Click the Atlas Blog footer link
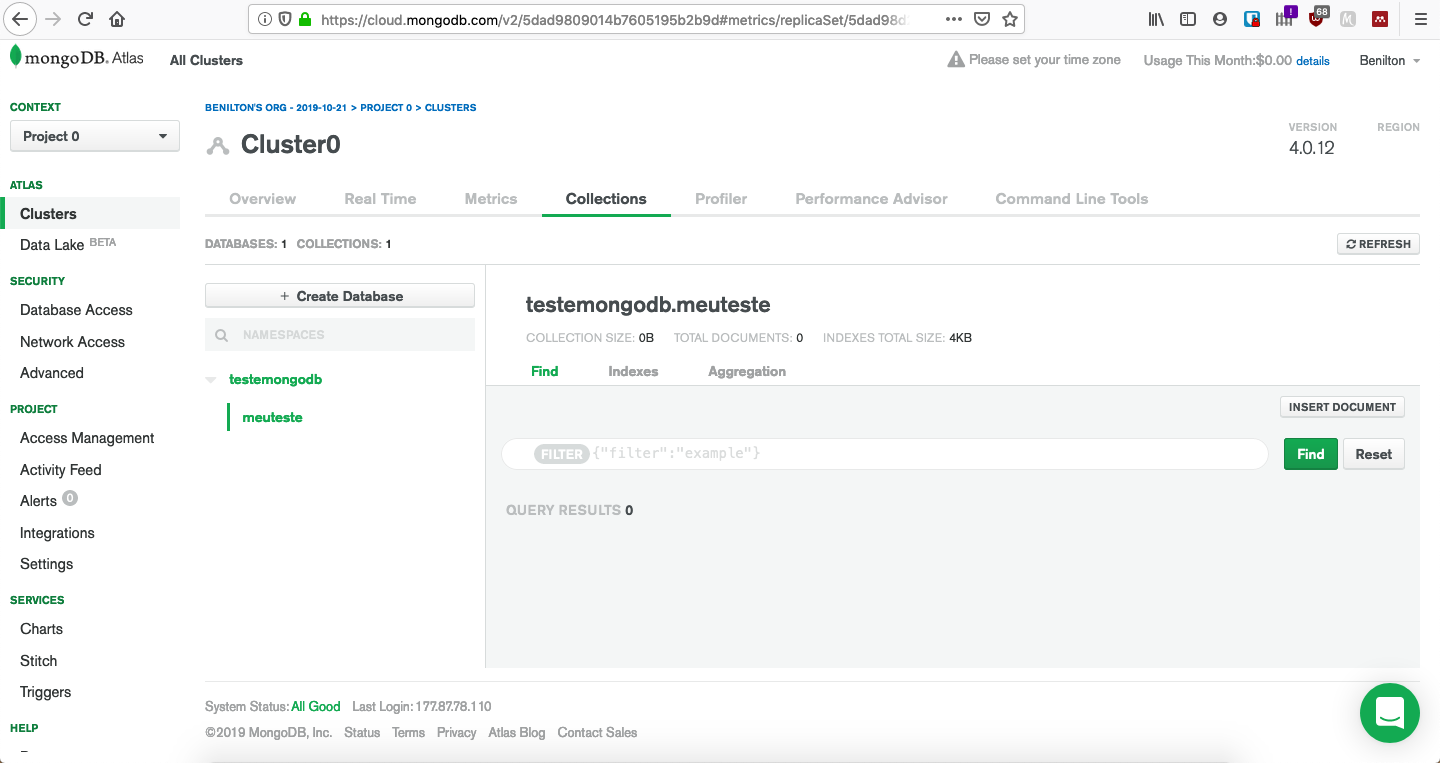 coord(517,733)
